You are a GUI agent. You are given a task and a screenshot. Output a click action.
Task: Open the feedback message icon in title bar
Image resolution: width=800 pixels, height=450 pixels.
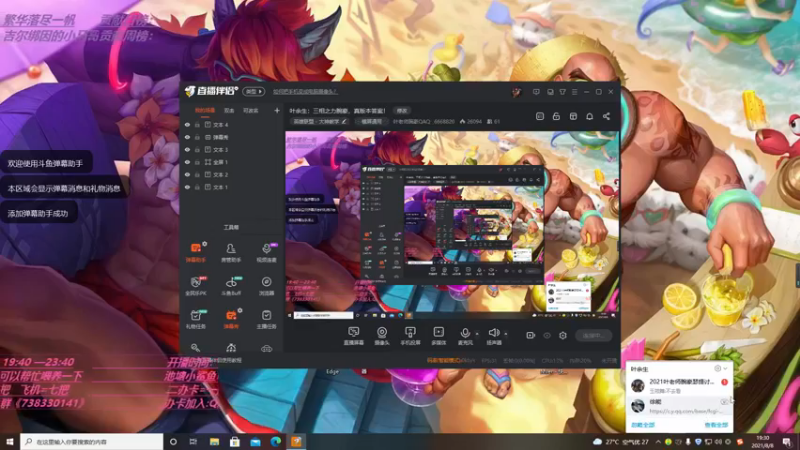(536, 92)
